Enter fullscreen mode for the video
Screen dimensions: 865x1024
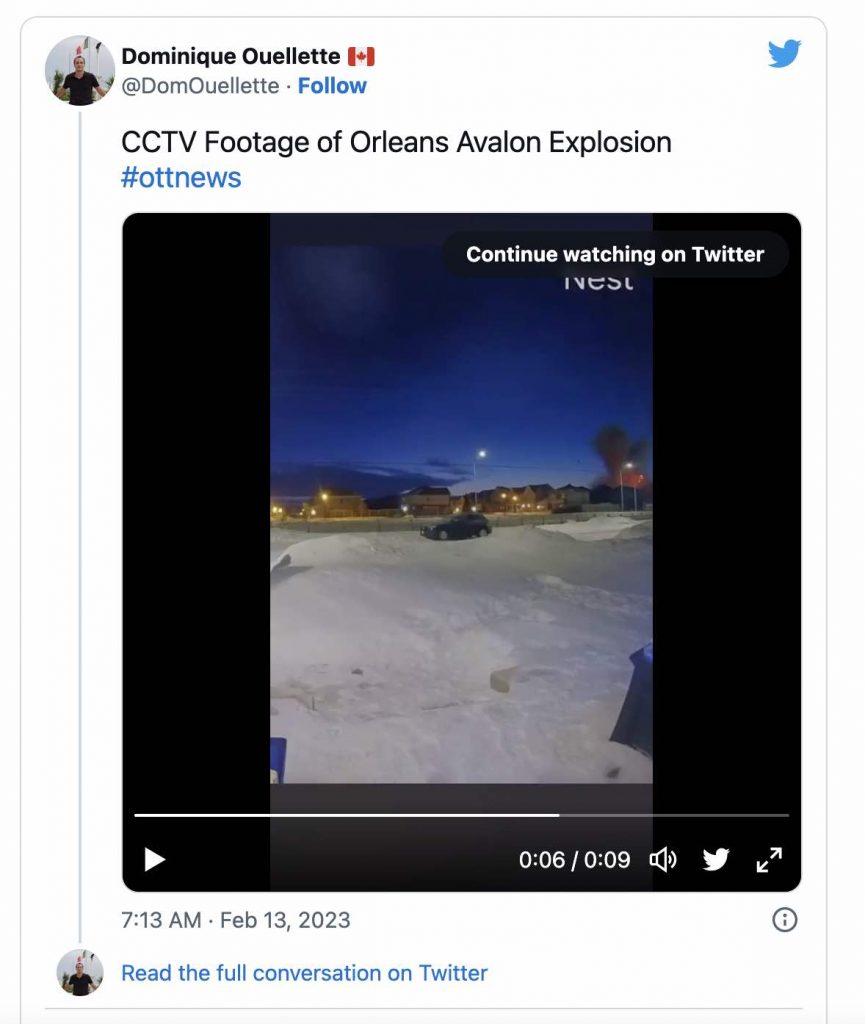pos(769,859)
